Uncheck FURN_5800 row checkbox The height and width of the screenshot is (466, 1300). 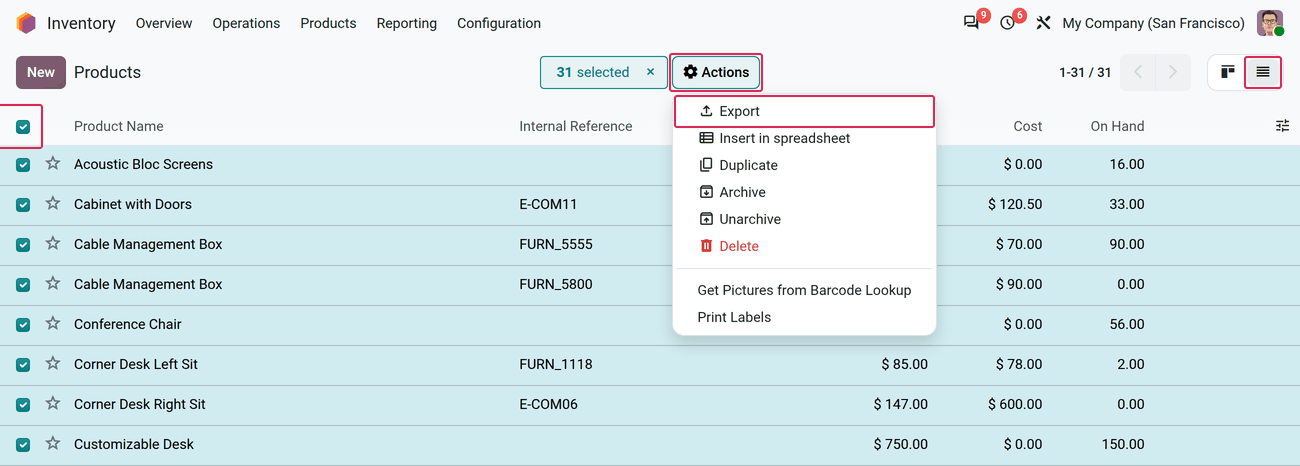(23, 285)
